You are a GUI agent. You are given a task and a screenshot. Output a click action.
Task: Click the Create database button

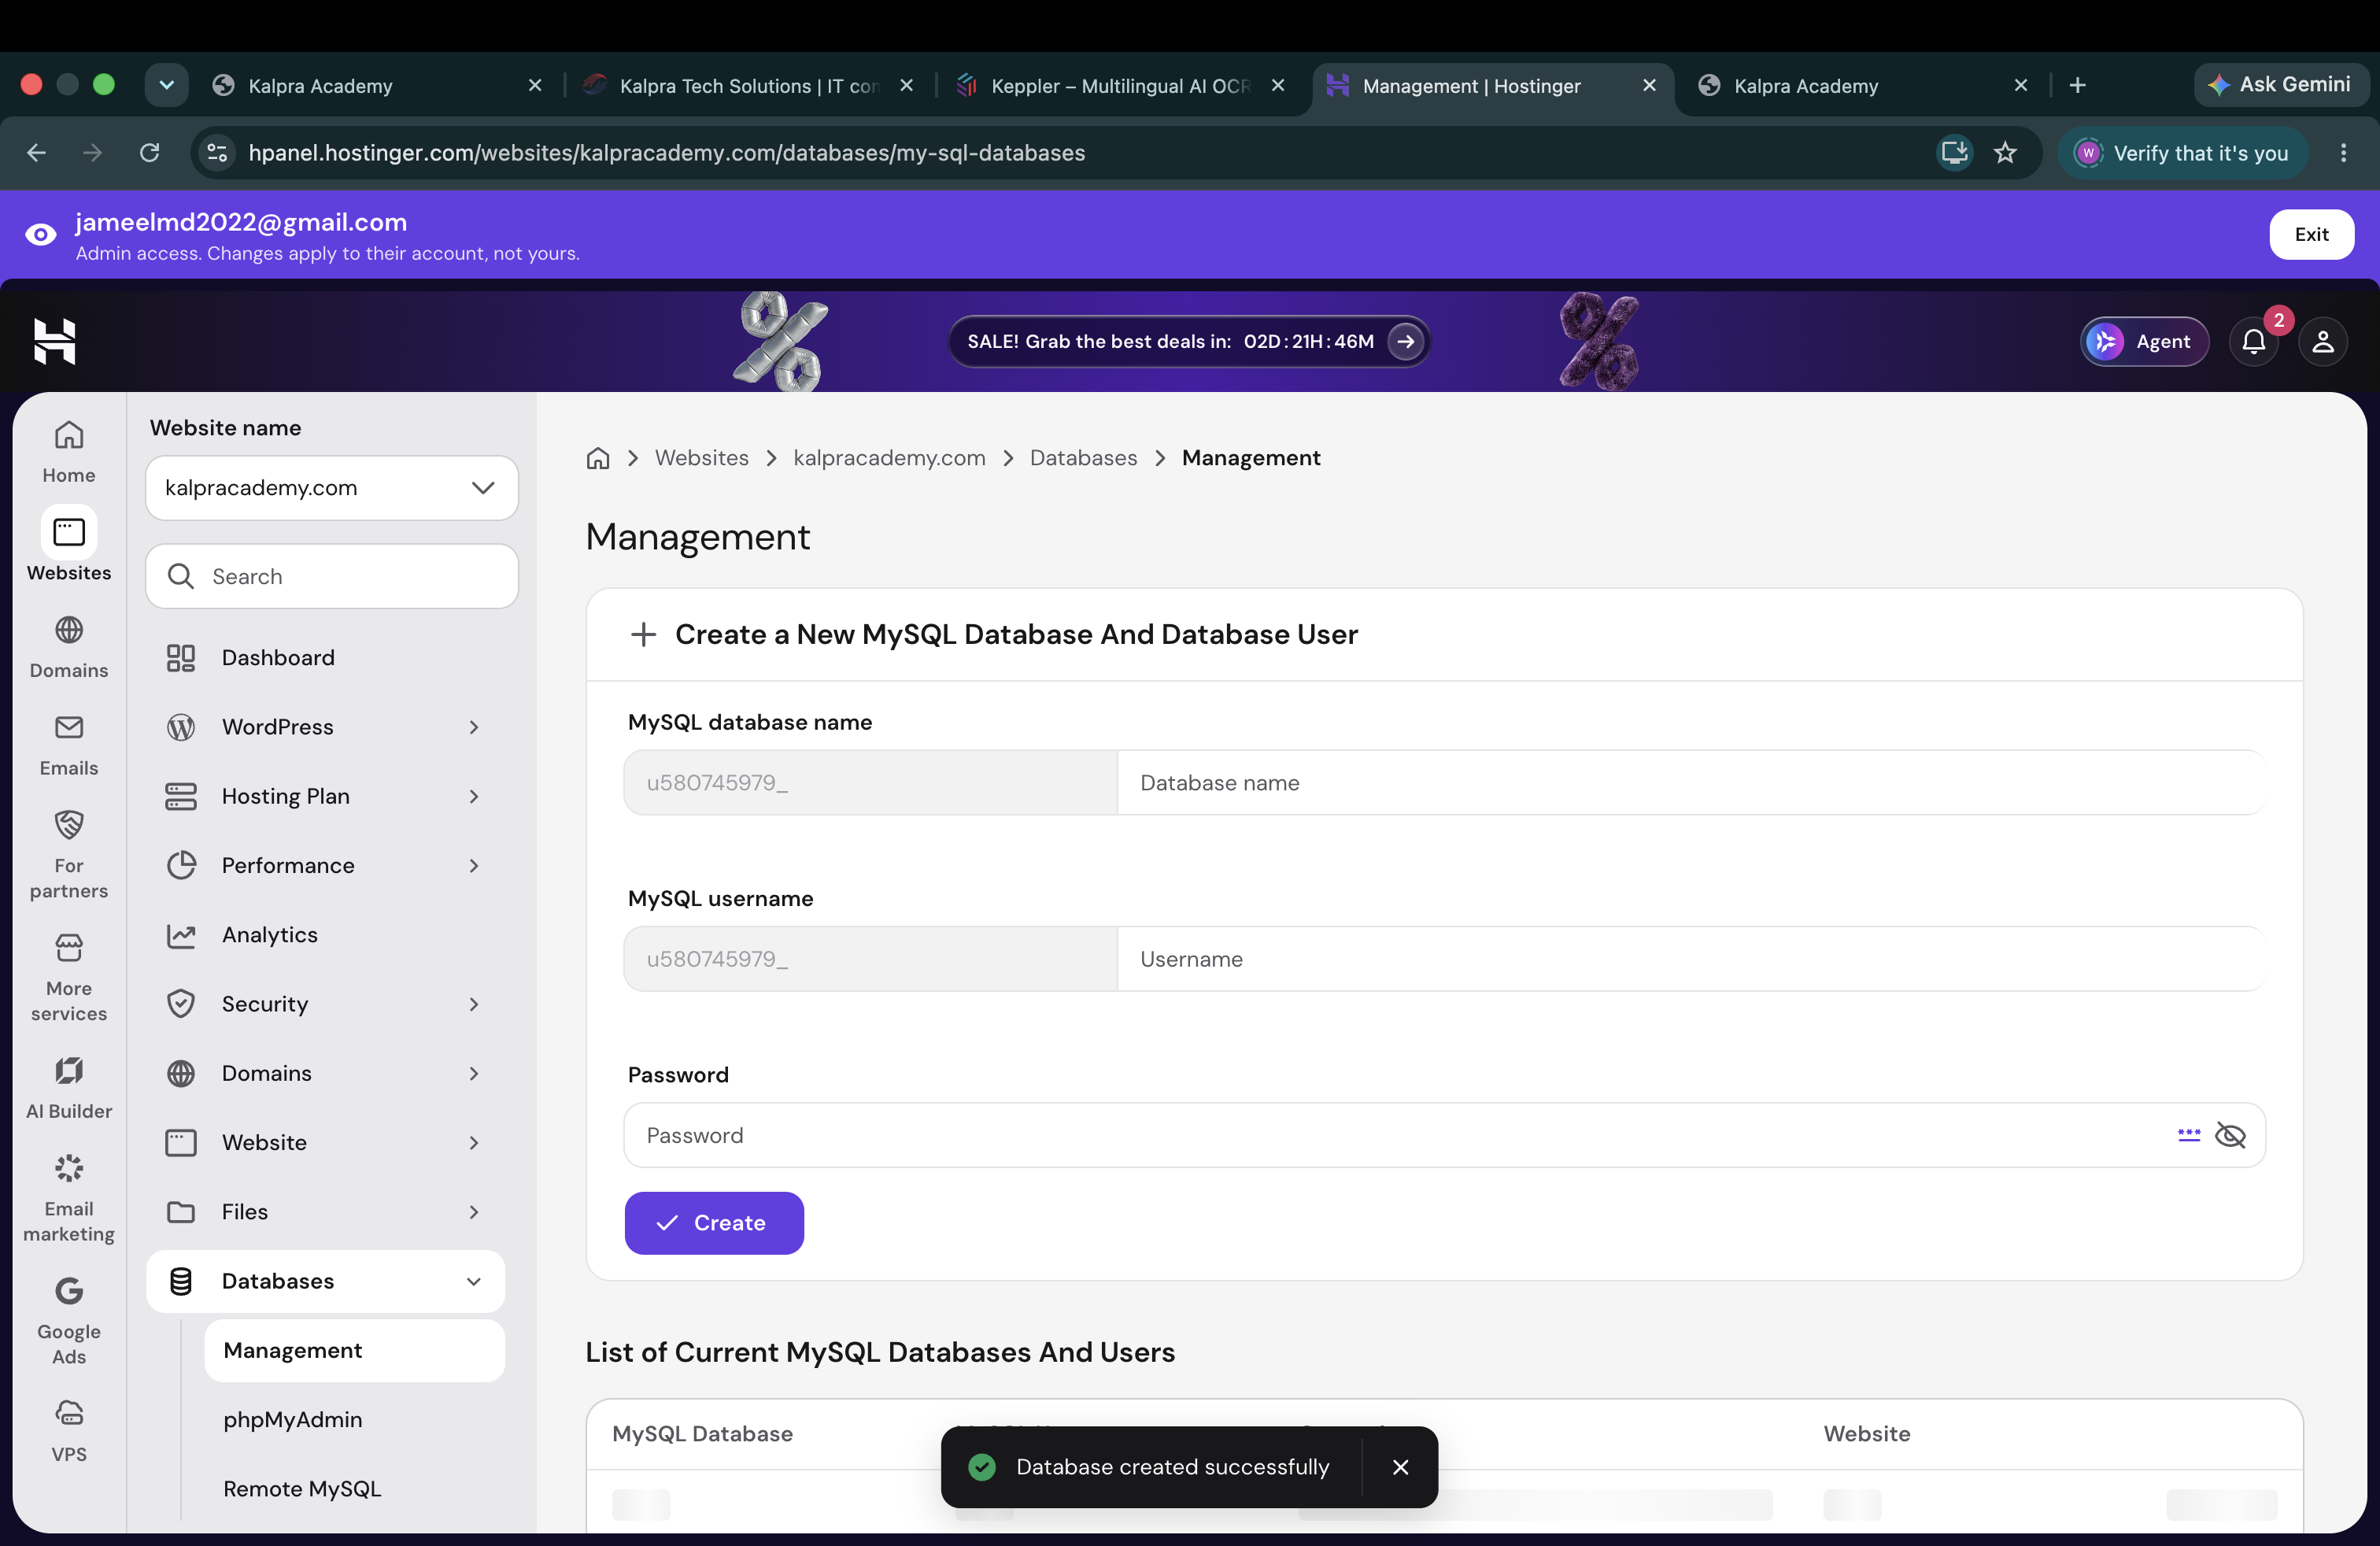click(714, 1223)
